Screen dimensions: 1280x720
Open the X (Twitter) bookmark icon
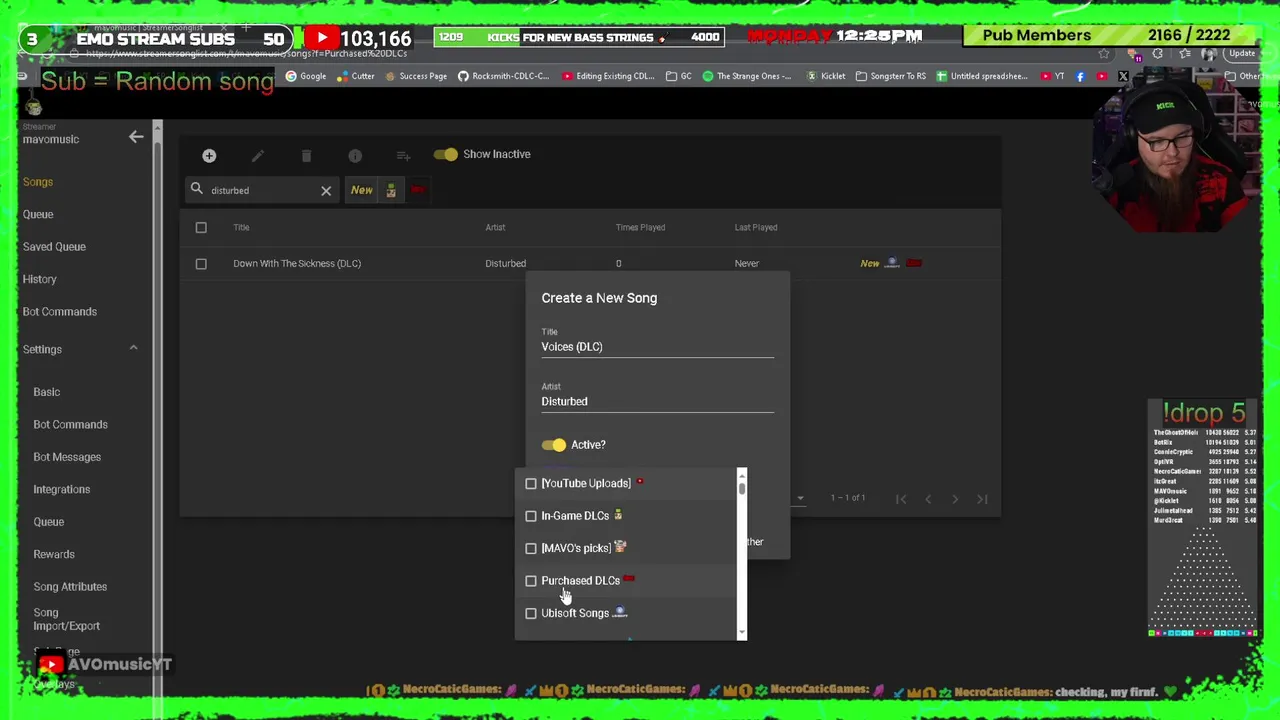click(1123, 76)
